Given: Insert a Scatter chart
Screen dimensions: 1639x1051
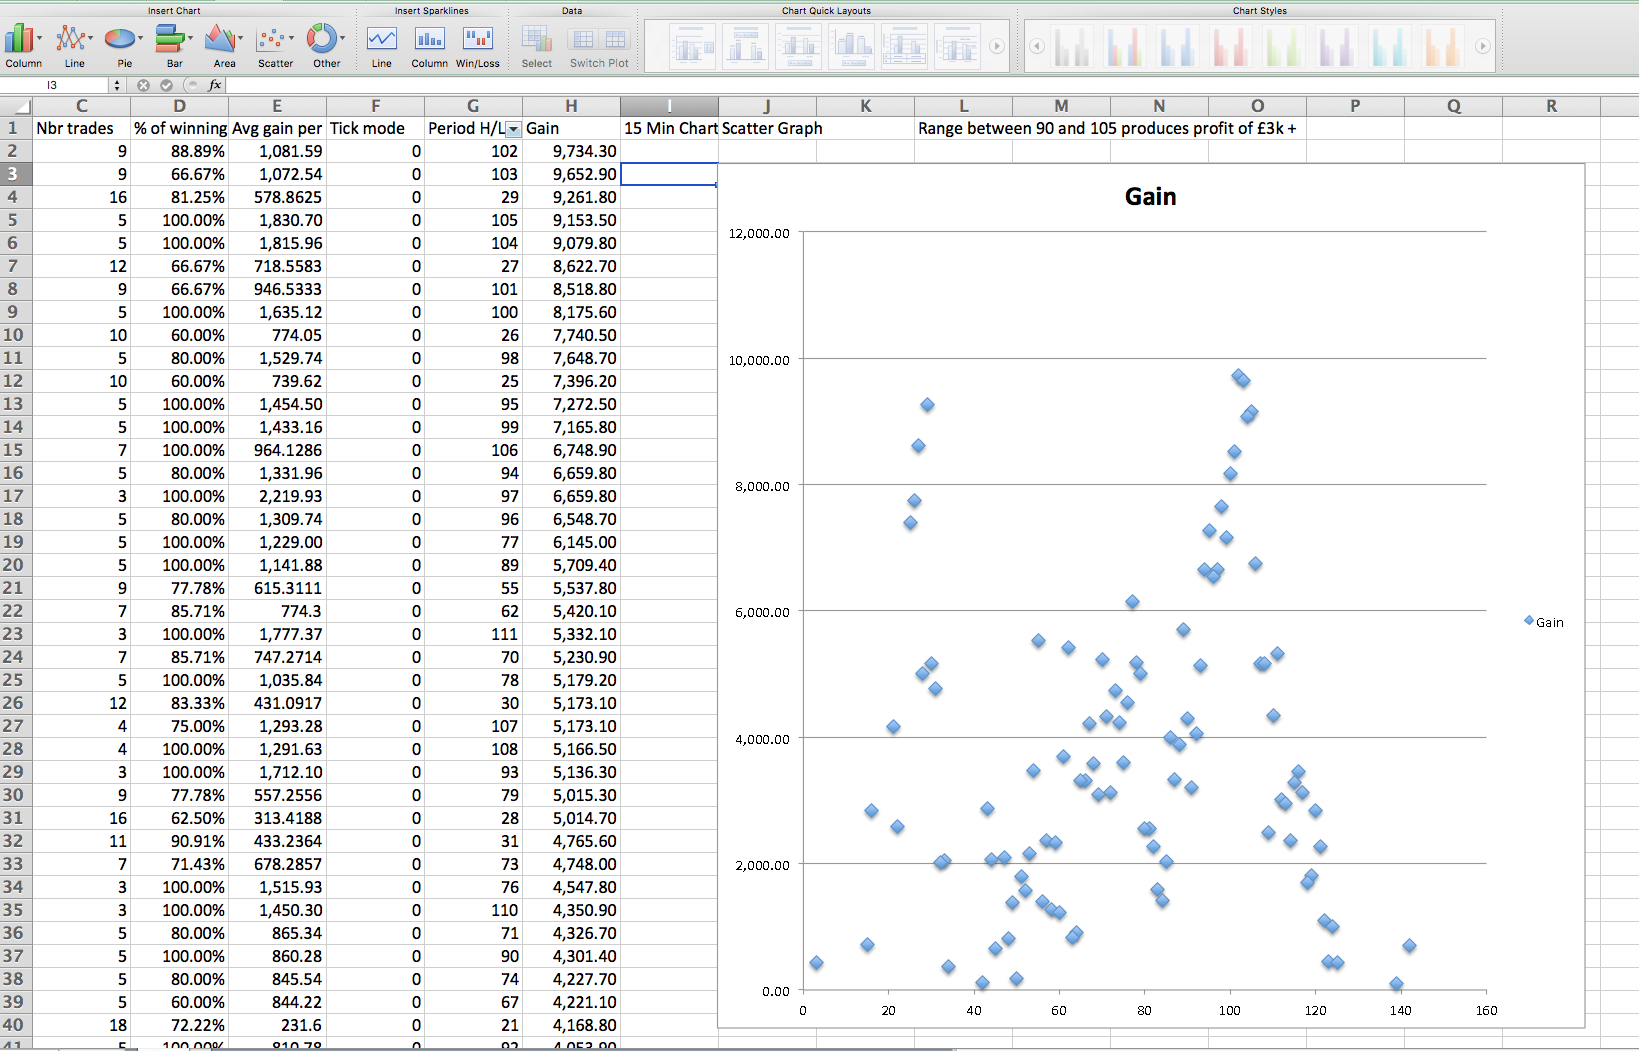Looking at the screenshot, I should [x=271, y=40].
